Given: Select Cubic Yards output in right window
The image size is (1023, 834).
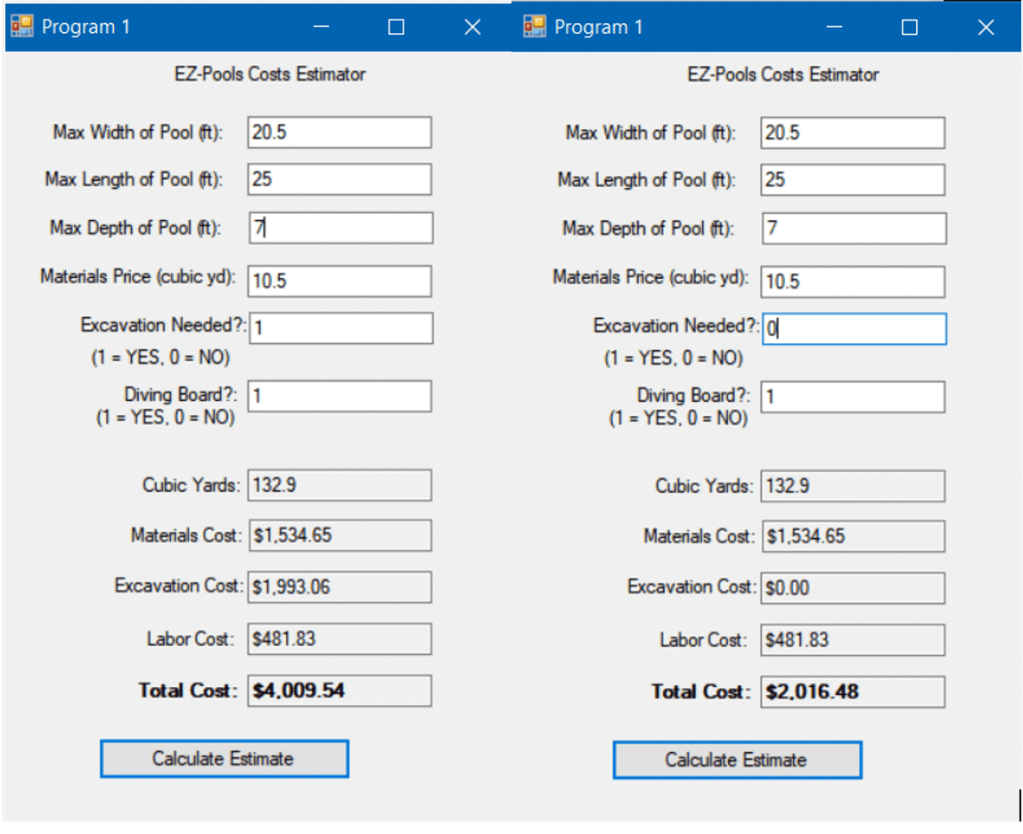Looking at the screenshot, I should coord(853,487).
